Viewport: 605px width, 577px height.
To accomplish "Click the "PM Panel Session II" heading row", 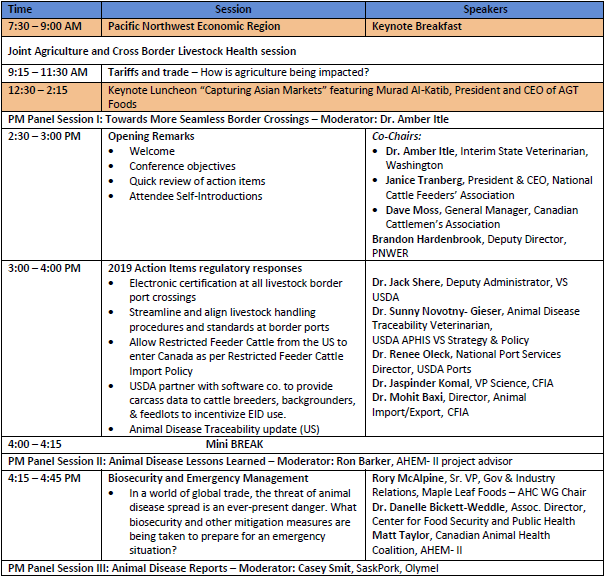I will 259,461.
